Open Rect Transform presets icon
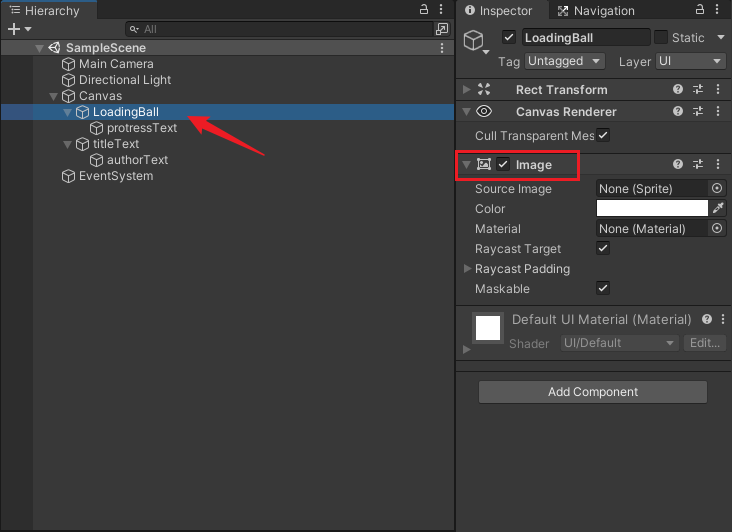 (x=698, y=89)
